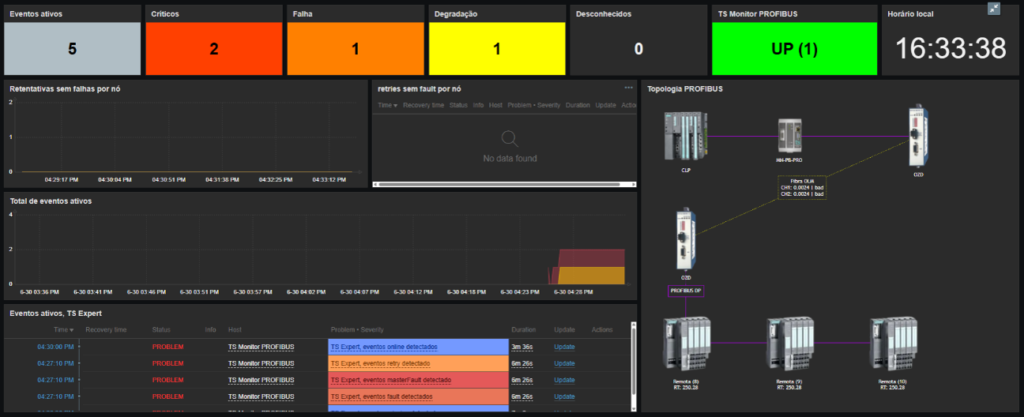Click the Remota (10) device icon

pos(893,343)
